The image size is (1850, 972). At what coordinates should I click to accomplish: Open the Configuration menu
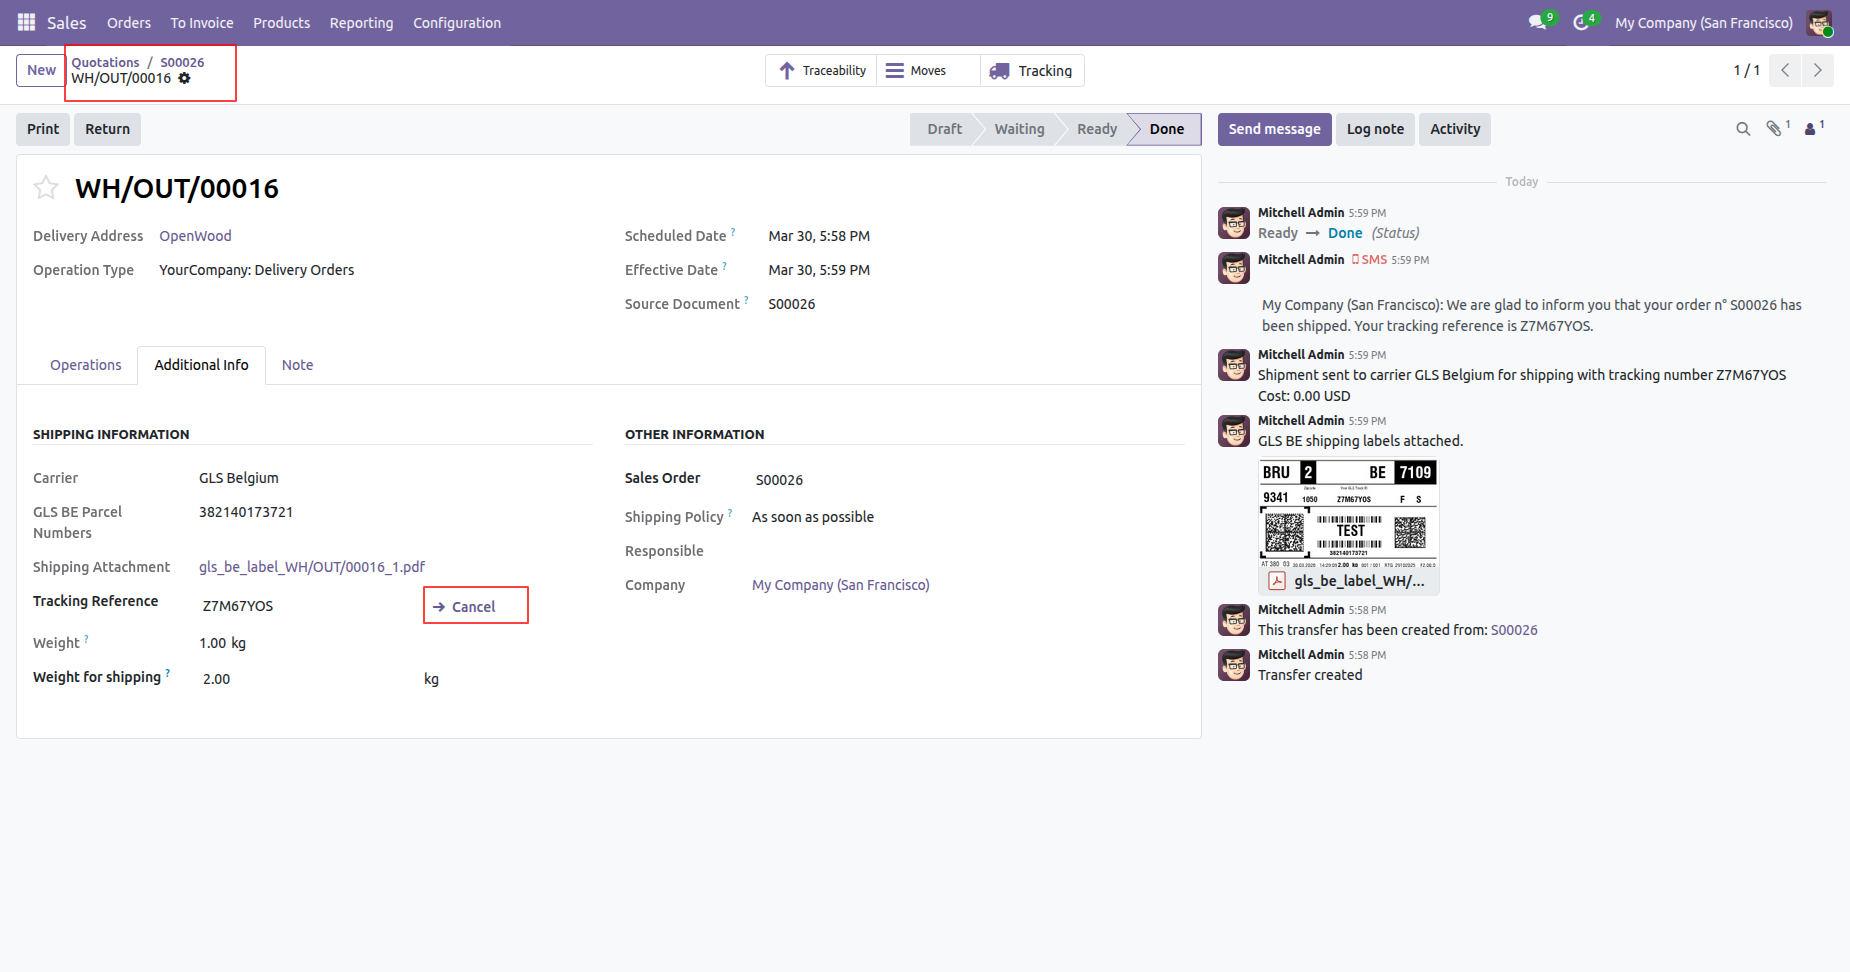[x=457, y=22]
